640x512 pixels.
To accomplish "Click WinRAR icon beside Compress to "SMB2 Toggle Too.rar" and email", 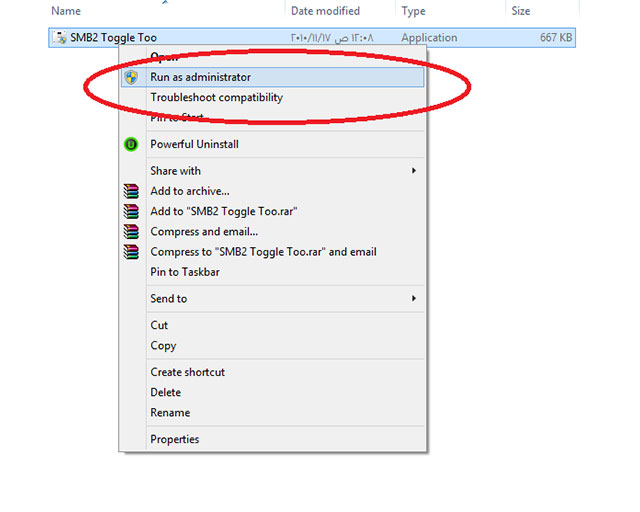I will point(131,252).
